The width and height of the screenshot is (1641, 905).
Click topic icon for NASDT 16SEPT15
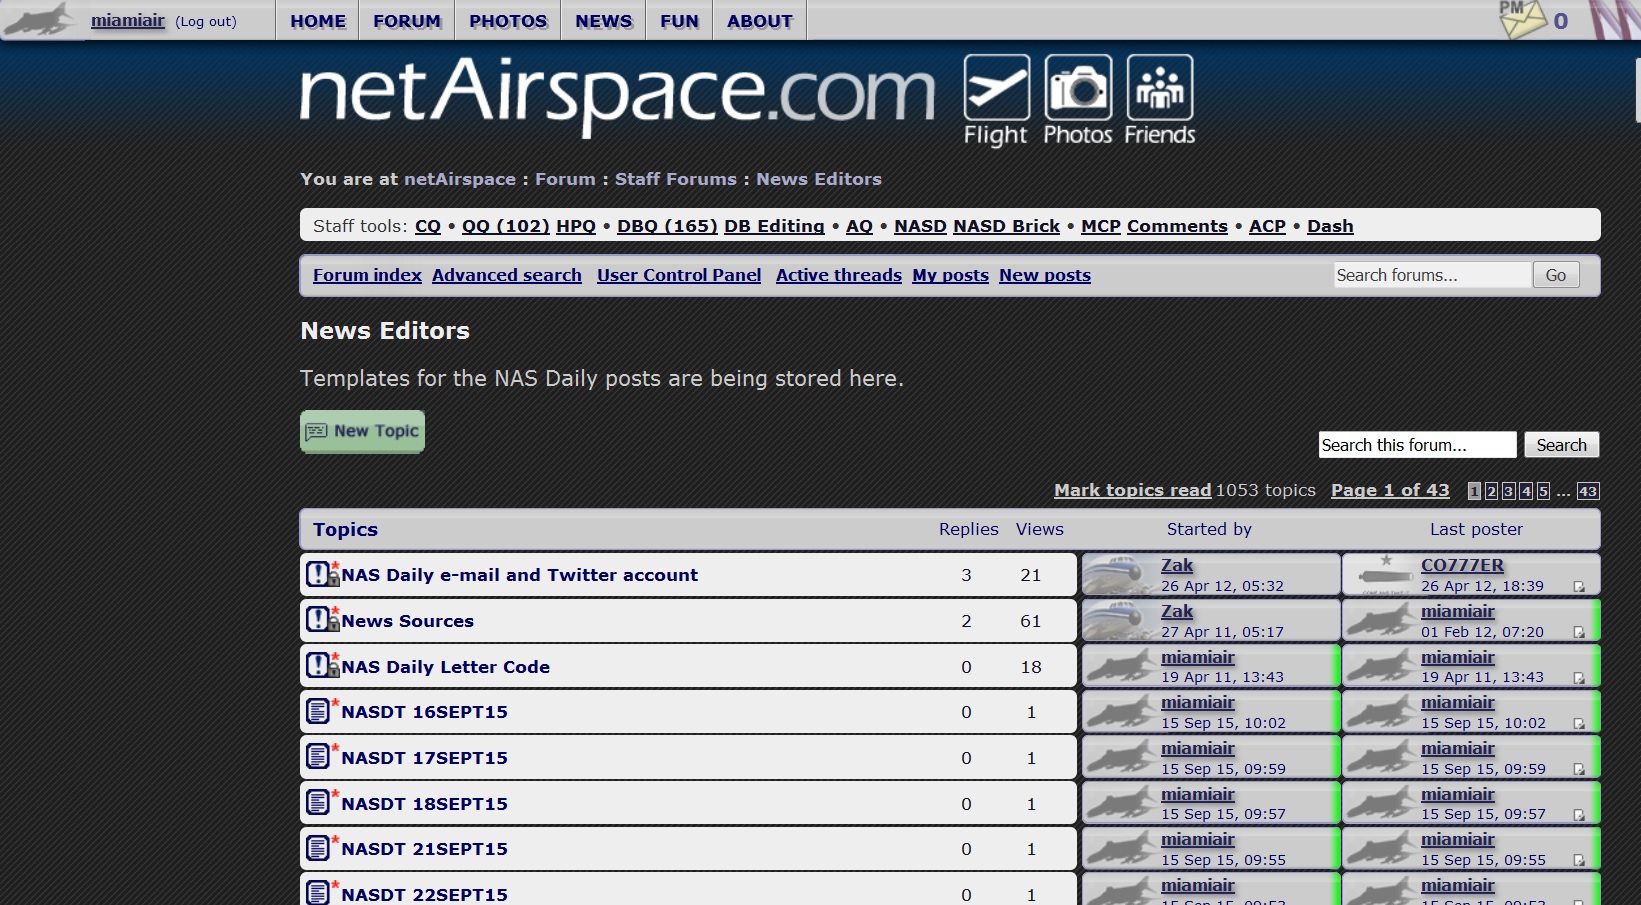pos(321,711)
